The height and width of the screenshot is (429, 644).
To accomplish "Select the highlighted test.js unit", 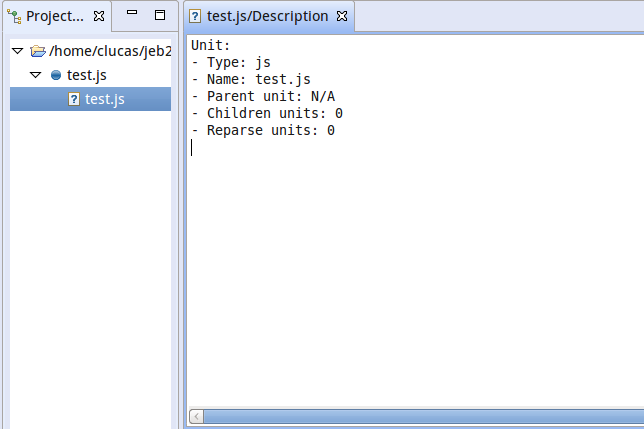I will 90,99.
